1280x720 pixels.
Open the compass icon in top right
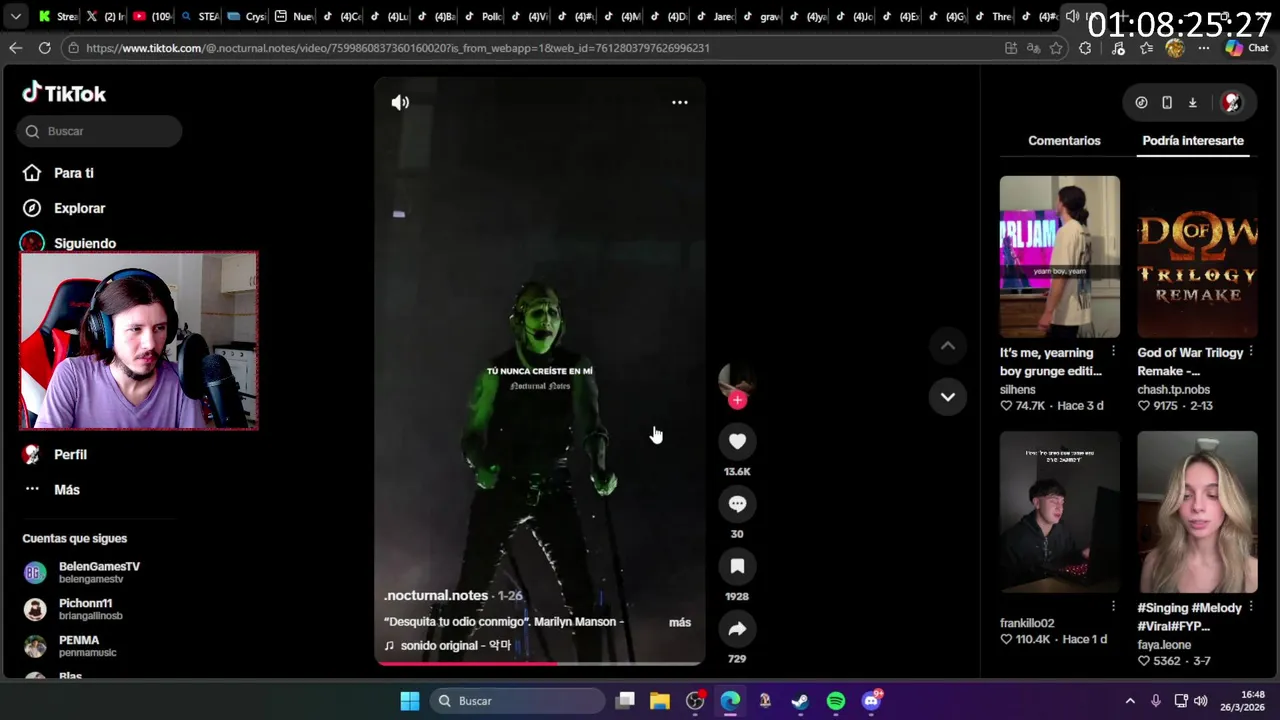pyautogui.click(x=1141, y=102)
